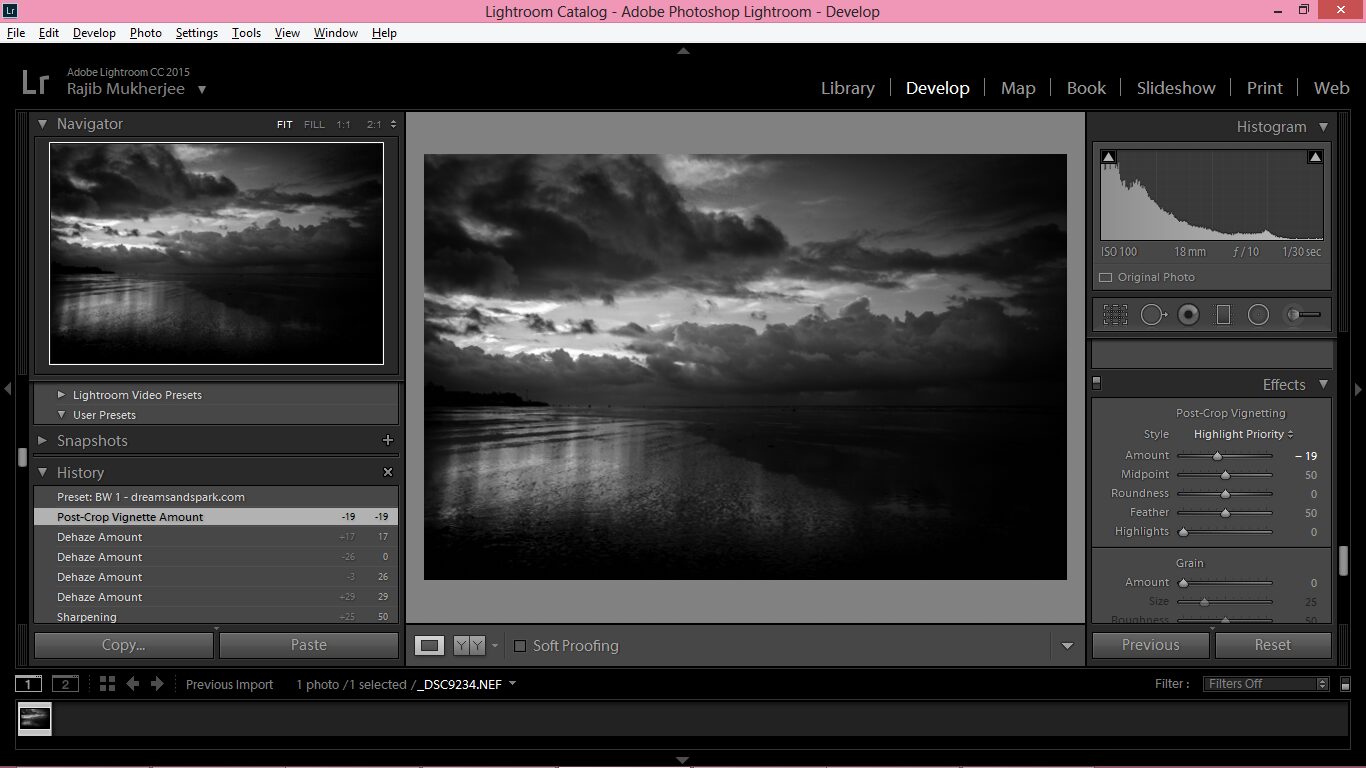The height and width of the screenshot is (768, 1366).
Task: Open the vignette Style Highlight Priority dropdown
Action: coord(1244,434)
